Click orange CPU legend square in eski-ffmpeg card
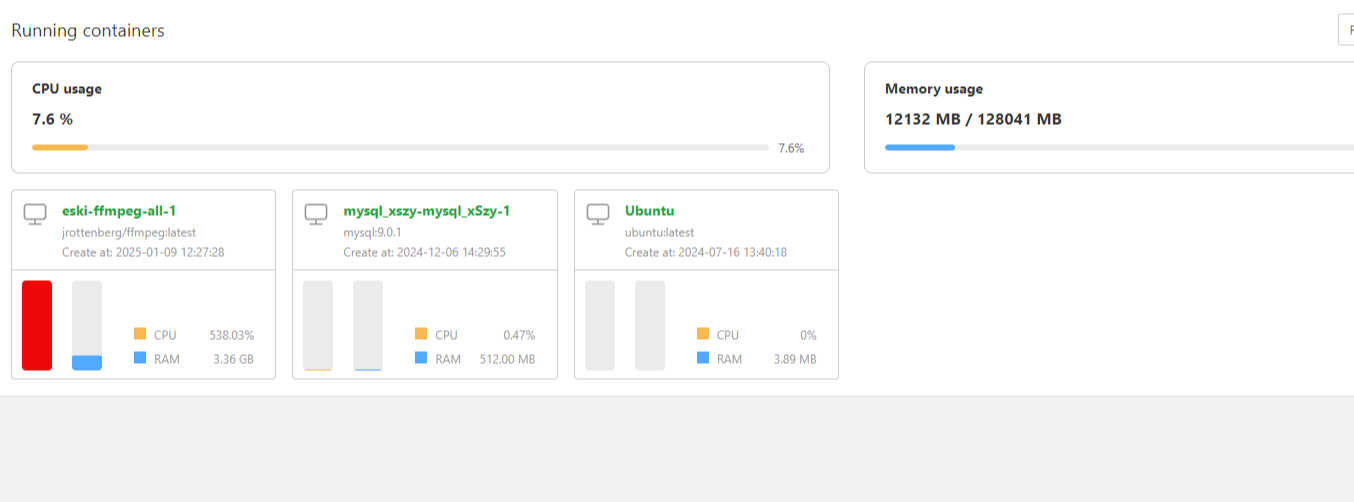The height and width of the screenshot is (502, 1354). pyautogui.click(x=140, y=334)
